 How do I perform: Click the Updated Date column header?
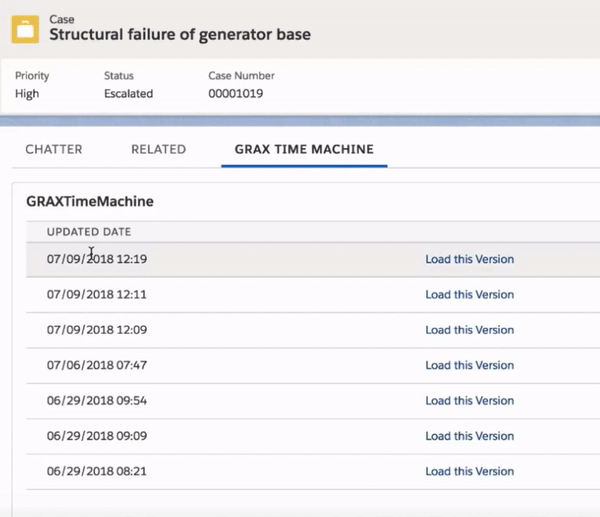(89, 232)
